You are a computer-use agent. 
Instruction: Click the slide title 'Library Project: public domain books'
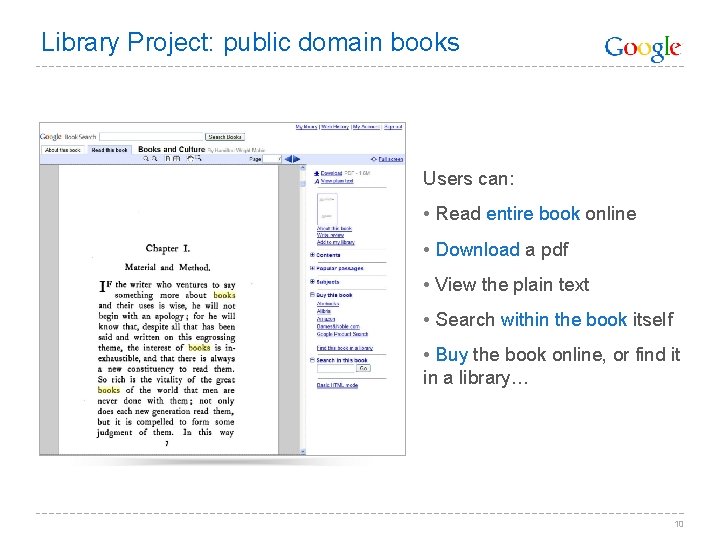250,43
